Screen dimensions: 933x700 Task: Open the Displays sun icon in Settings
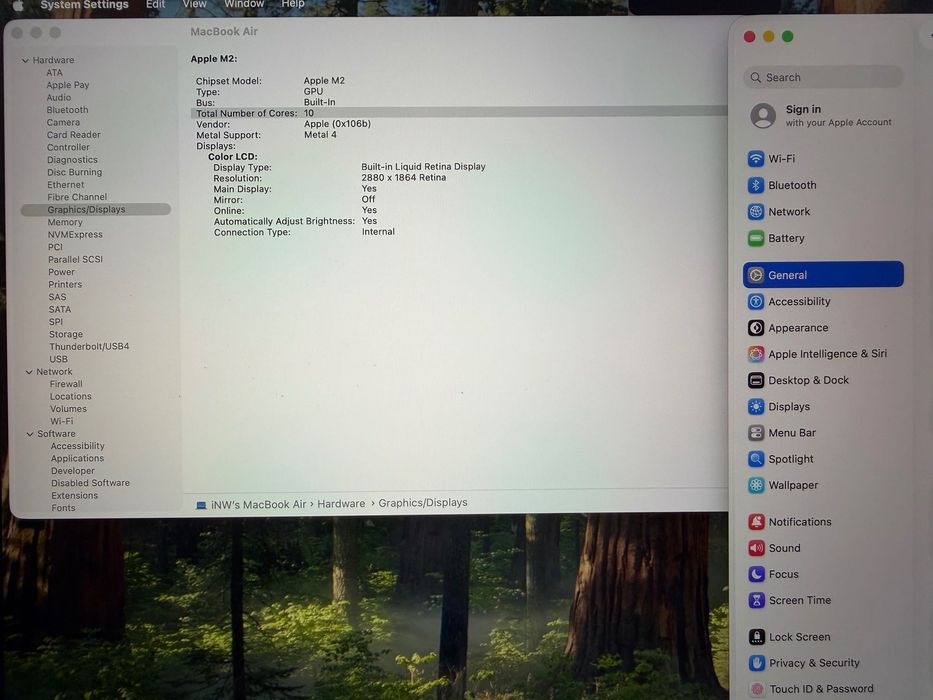[x=756, y=407]
